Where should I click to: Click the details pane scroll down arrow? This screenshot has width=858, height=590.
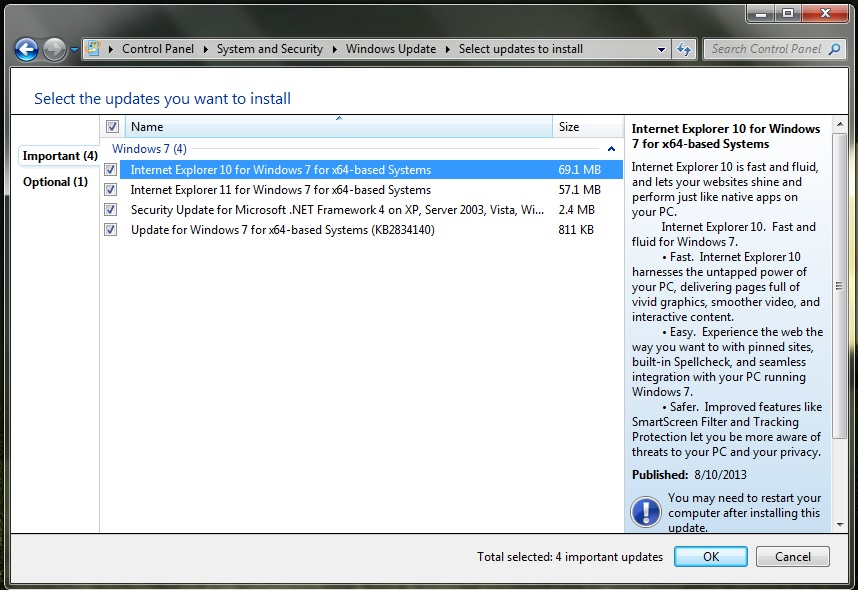839,524
